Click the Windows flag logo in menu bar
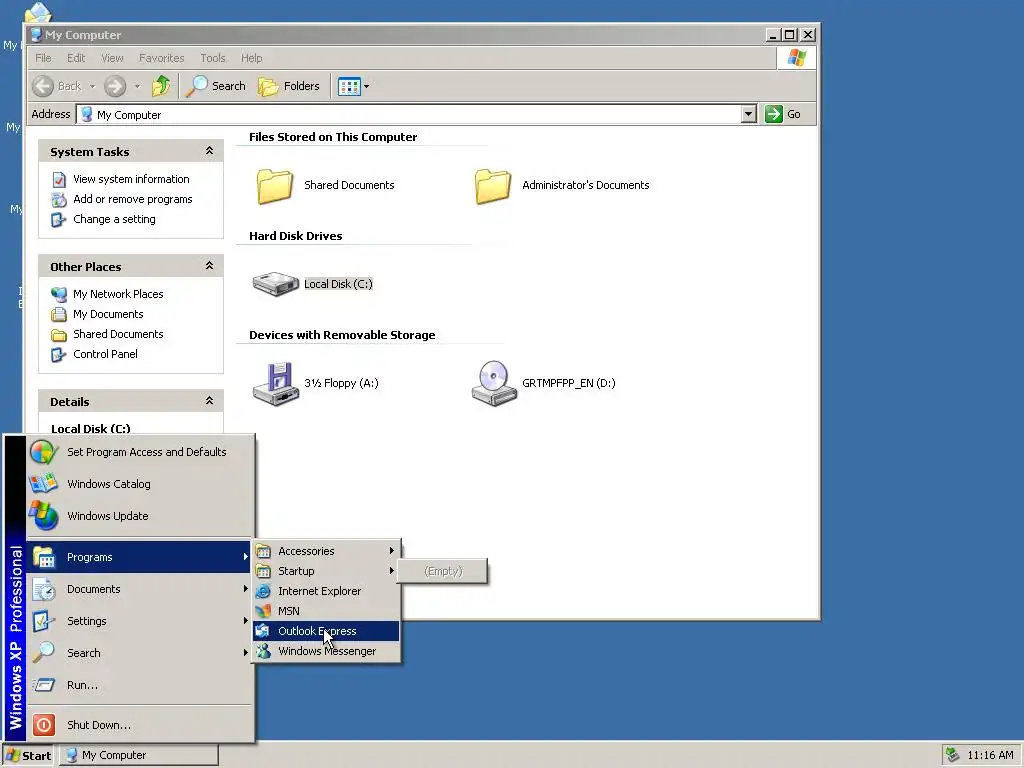This screenshot has width=1024, height=768. pos(796,58)
